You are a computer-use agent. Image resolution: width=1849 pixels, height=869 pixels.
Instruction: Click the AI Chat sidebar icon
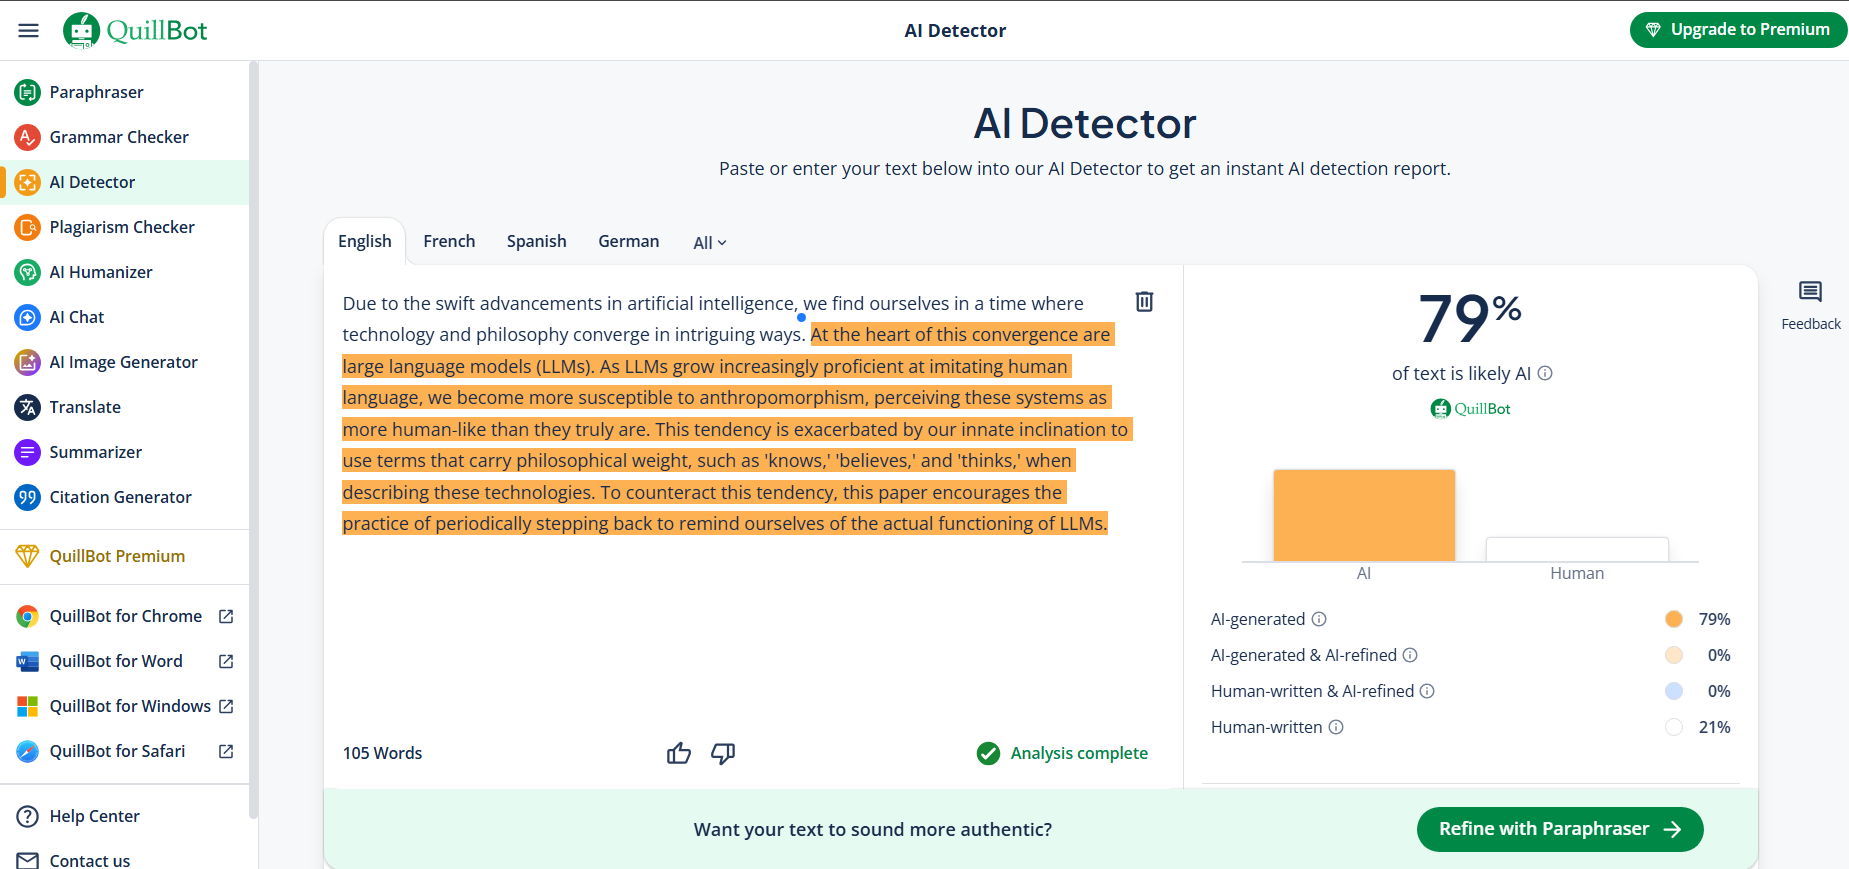coord(27,317)
